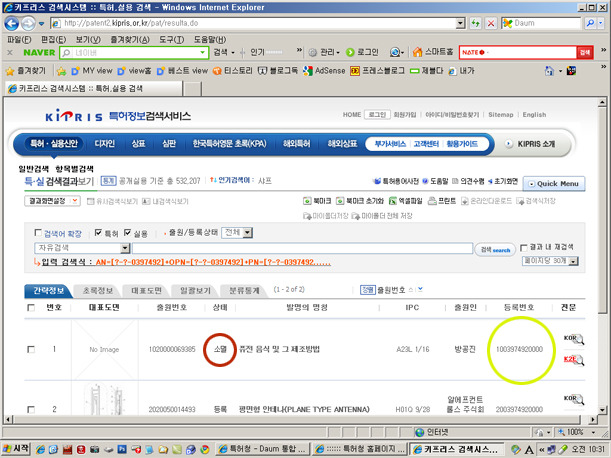Click the print icon in results toolbar
The image size is (611, 458).
[432, 201]
